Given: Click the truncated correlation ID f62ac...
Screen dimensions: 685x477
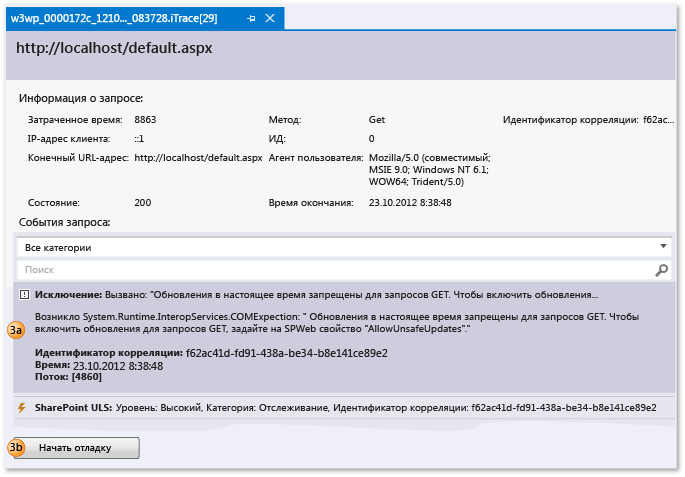Looking at the screenshot, I should tap(658, 120).
